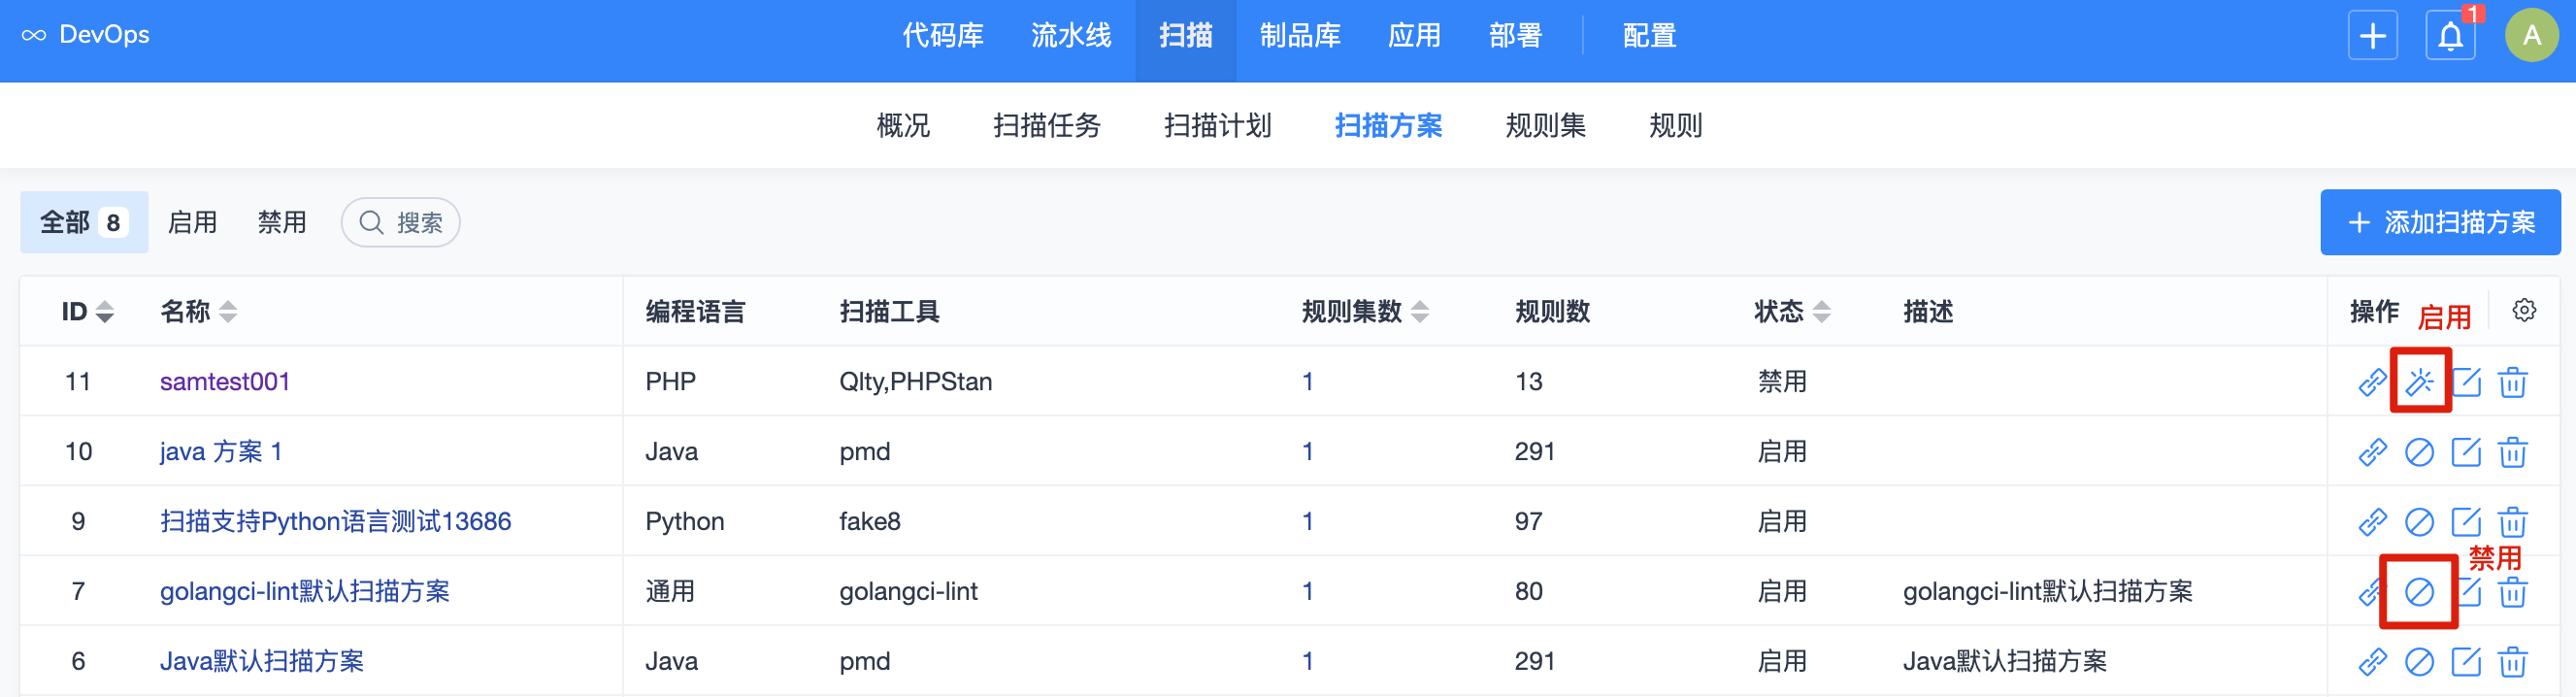Open the samtest001 scheme link
Image resolution: width=2576 pixels, height=697 pixels.
pos(225,382)
